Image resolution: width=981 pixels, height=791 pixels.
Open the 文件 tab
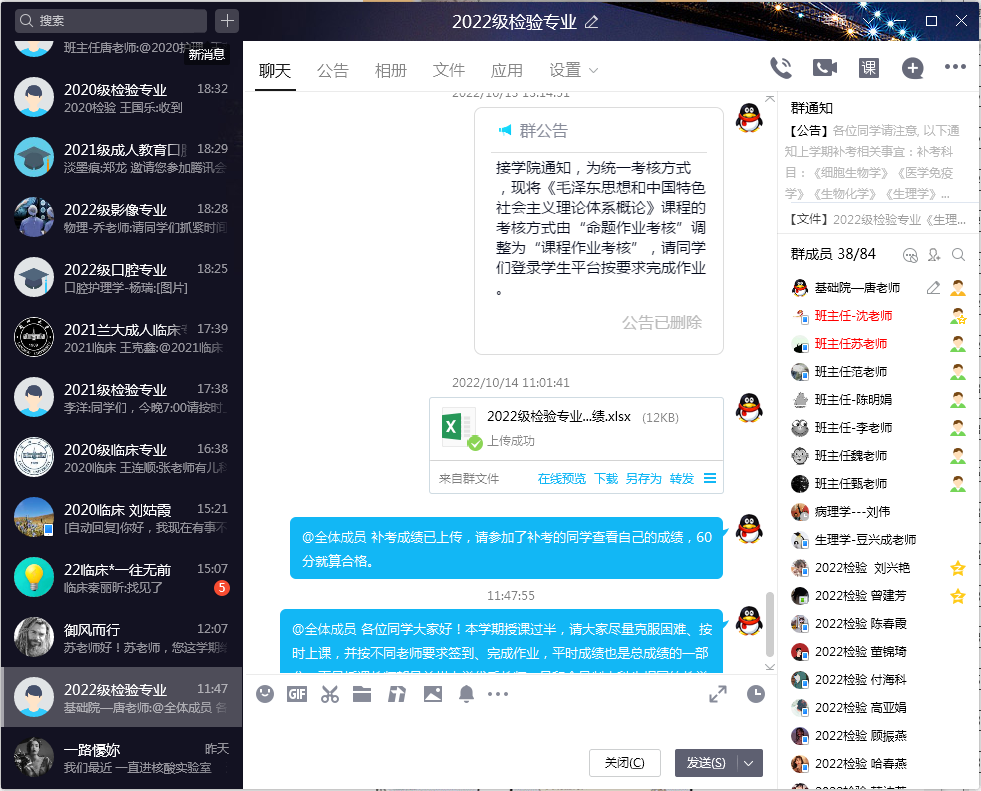[449, 71]
